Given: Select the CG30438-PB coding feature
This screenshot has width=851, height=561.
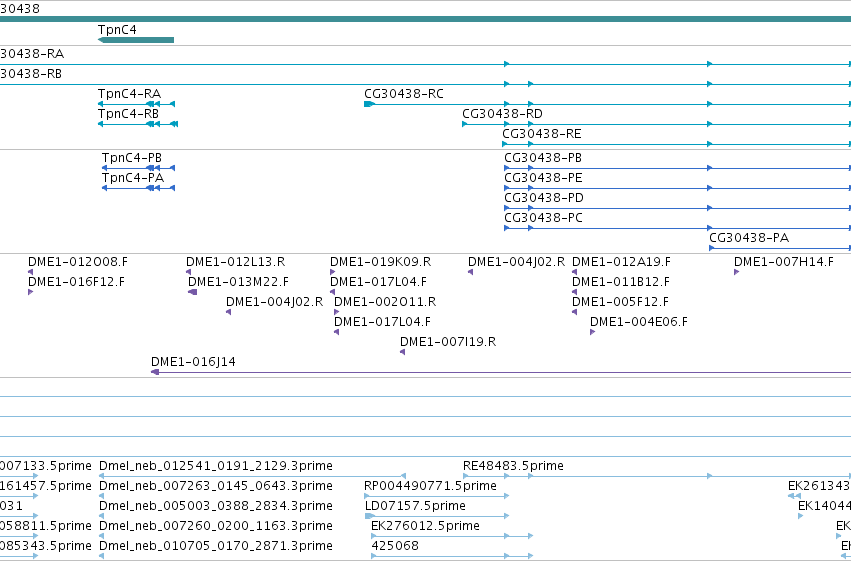Looking at the screenshot, I should [x=677, y=168].
